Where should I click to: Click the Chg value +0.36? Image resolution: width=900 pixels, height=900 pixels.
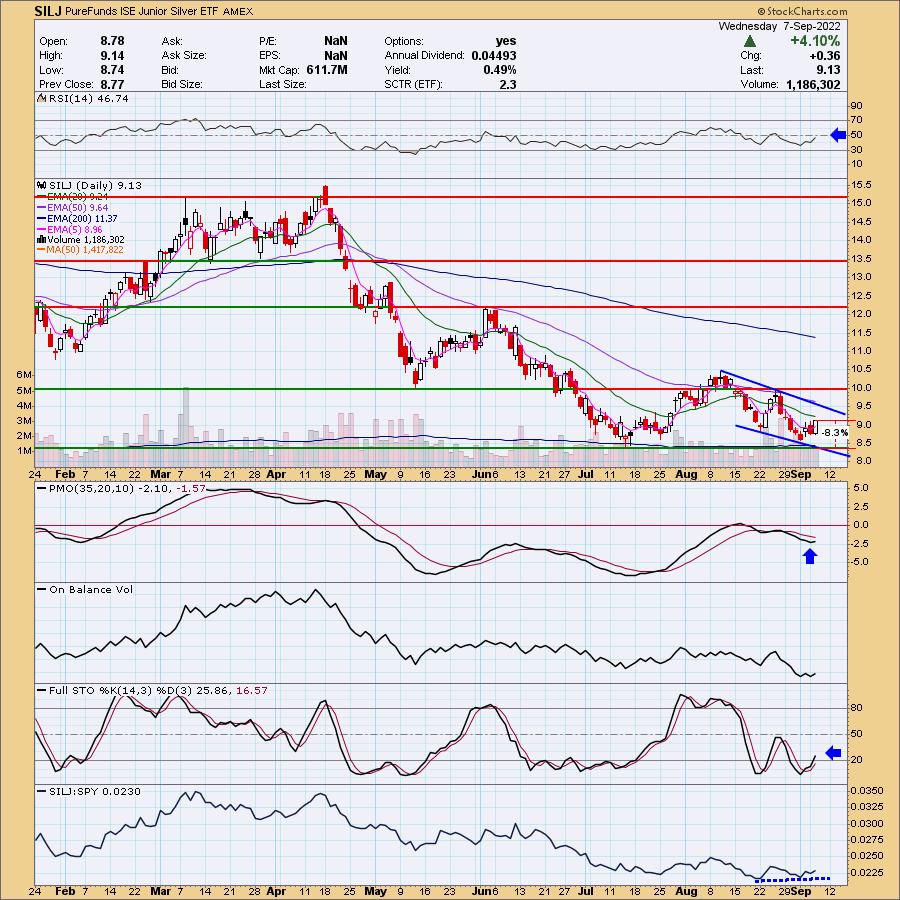tap(823, 56)
